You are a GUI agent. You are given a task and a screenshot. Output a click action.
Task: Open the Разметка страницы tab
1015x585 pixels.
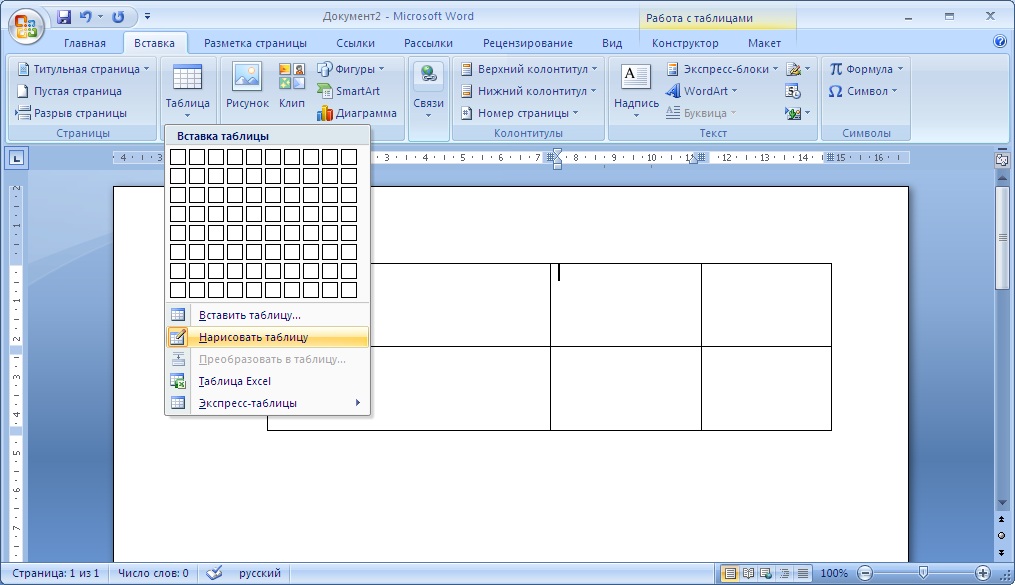(x=255, y=43)
